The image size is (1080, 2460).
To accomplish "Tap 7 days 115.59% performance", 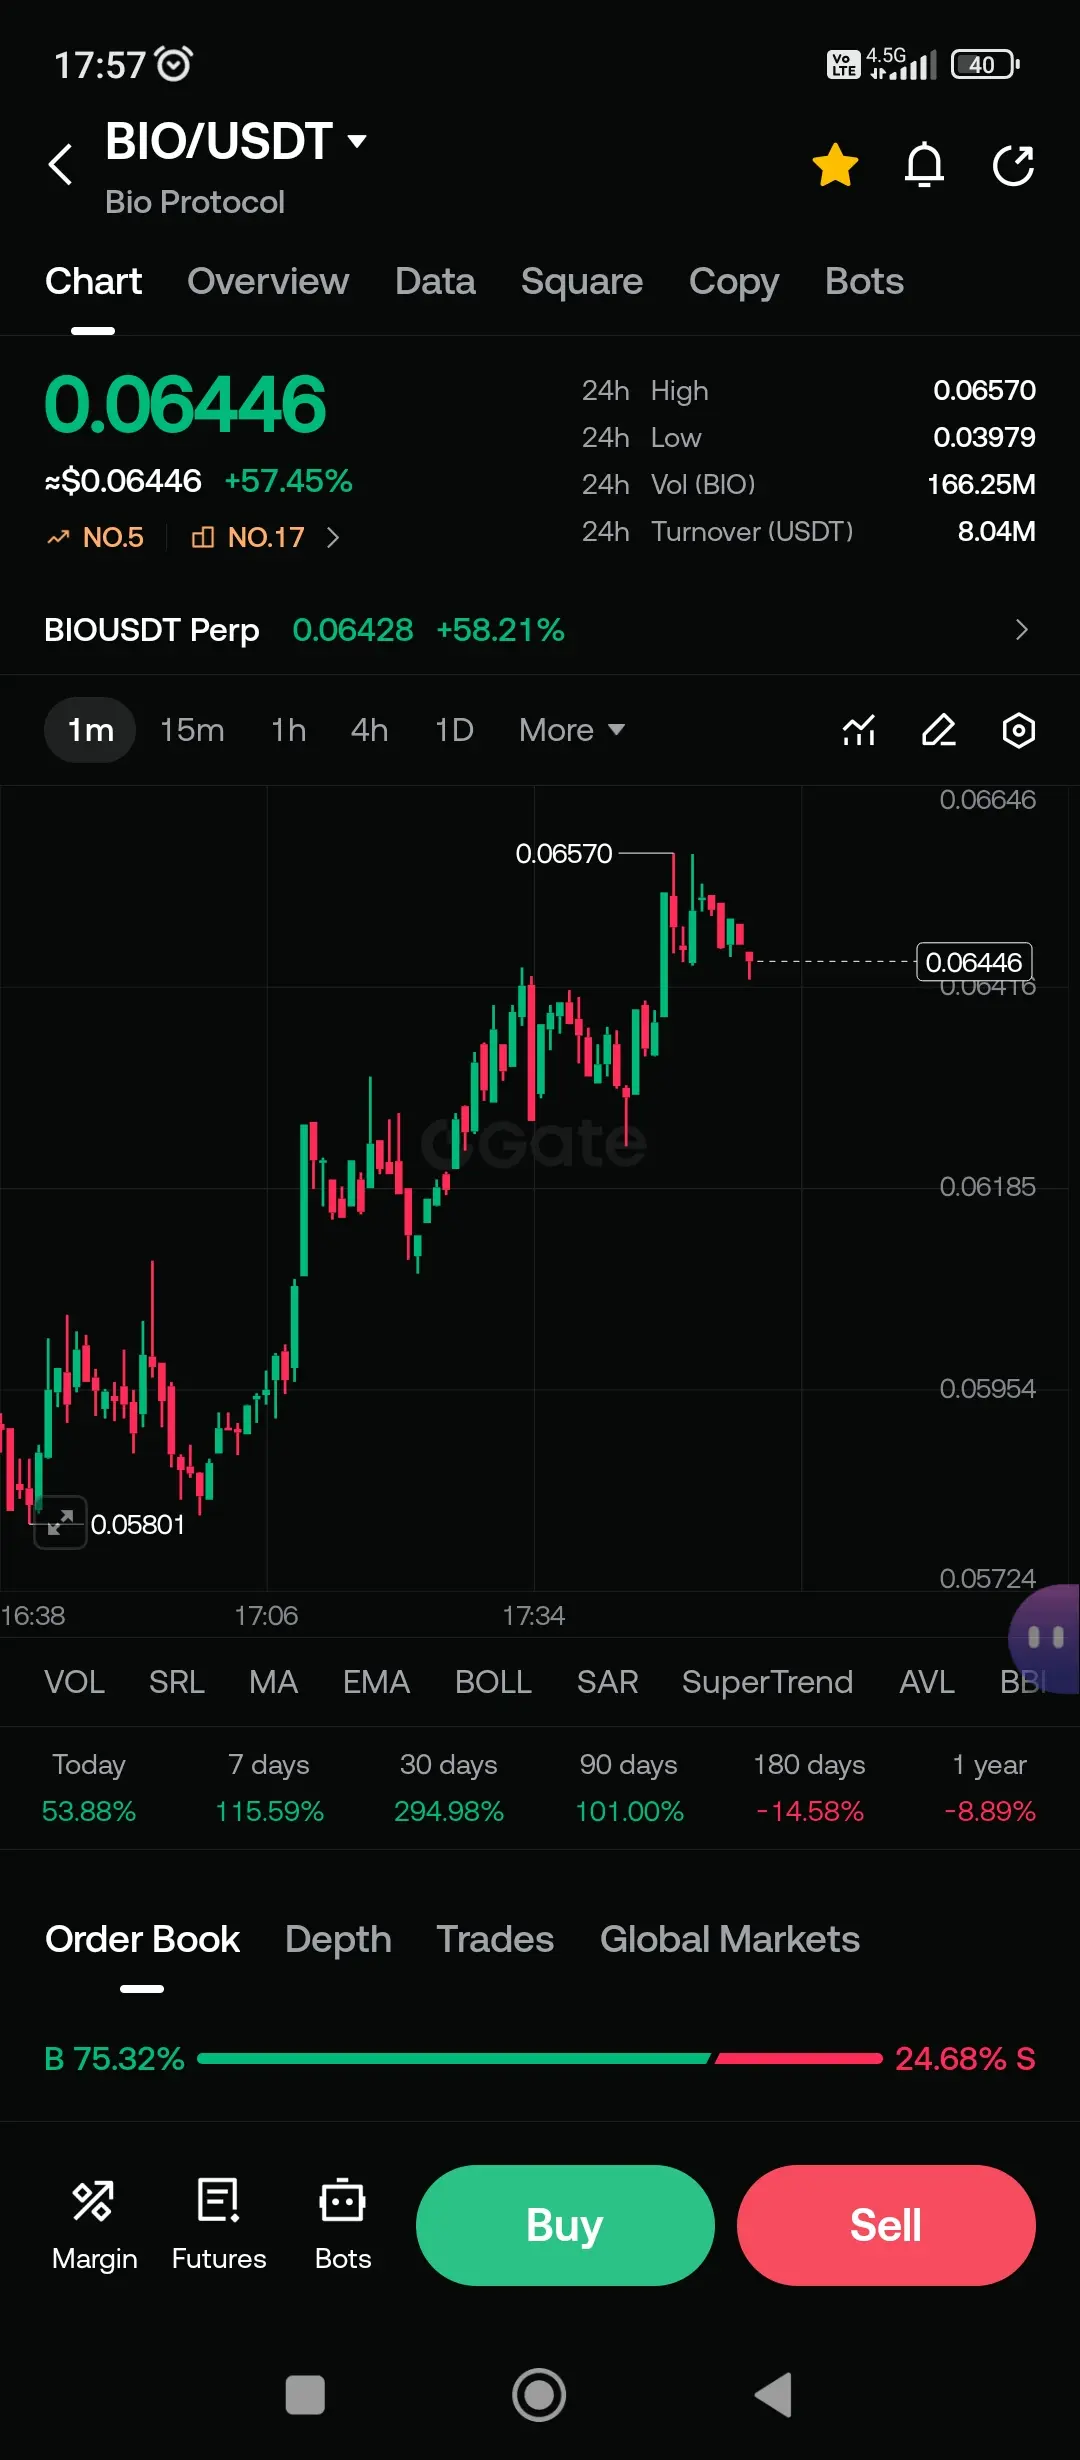I will [269, 1788].
